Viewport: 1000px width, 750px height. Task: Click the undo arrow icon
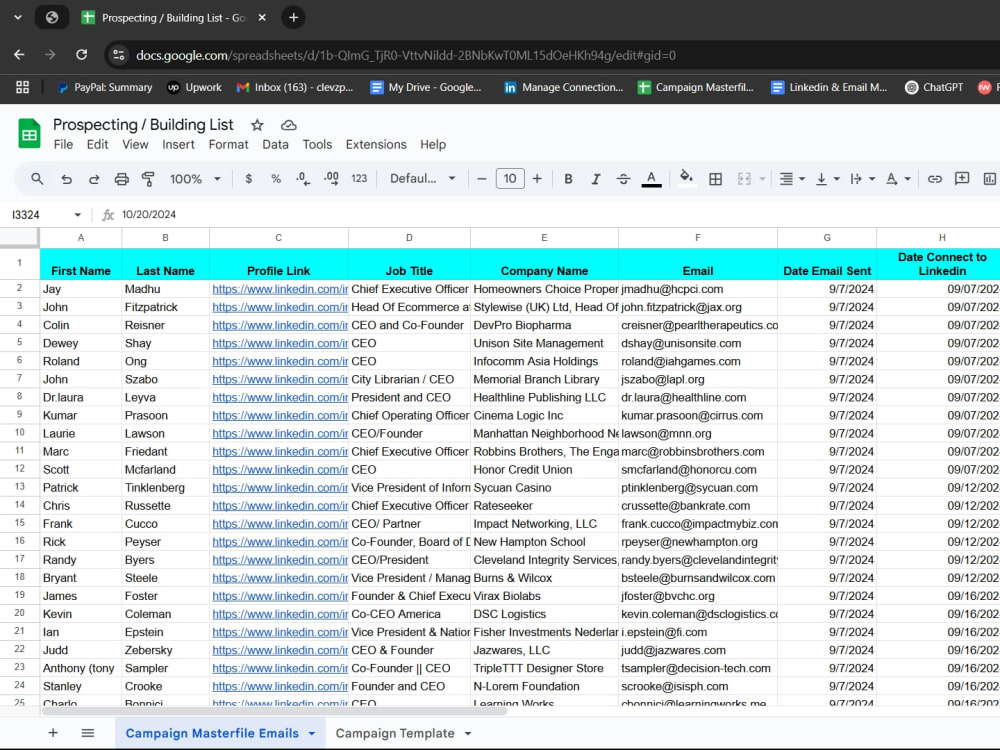[x=66, y=179]
